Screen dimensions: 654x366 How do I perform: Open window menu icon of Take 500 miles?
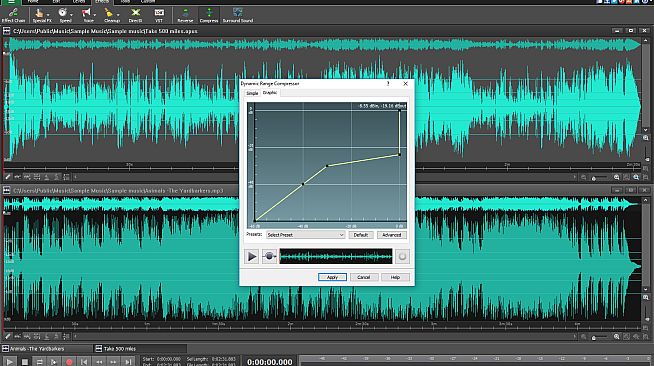pos(7,31)
